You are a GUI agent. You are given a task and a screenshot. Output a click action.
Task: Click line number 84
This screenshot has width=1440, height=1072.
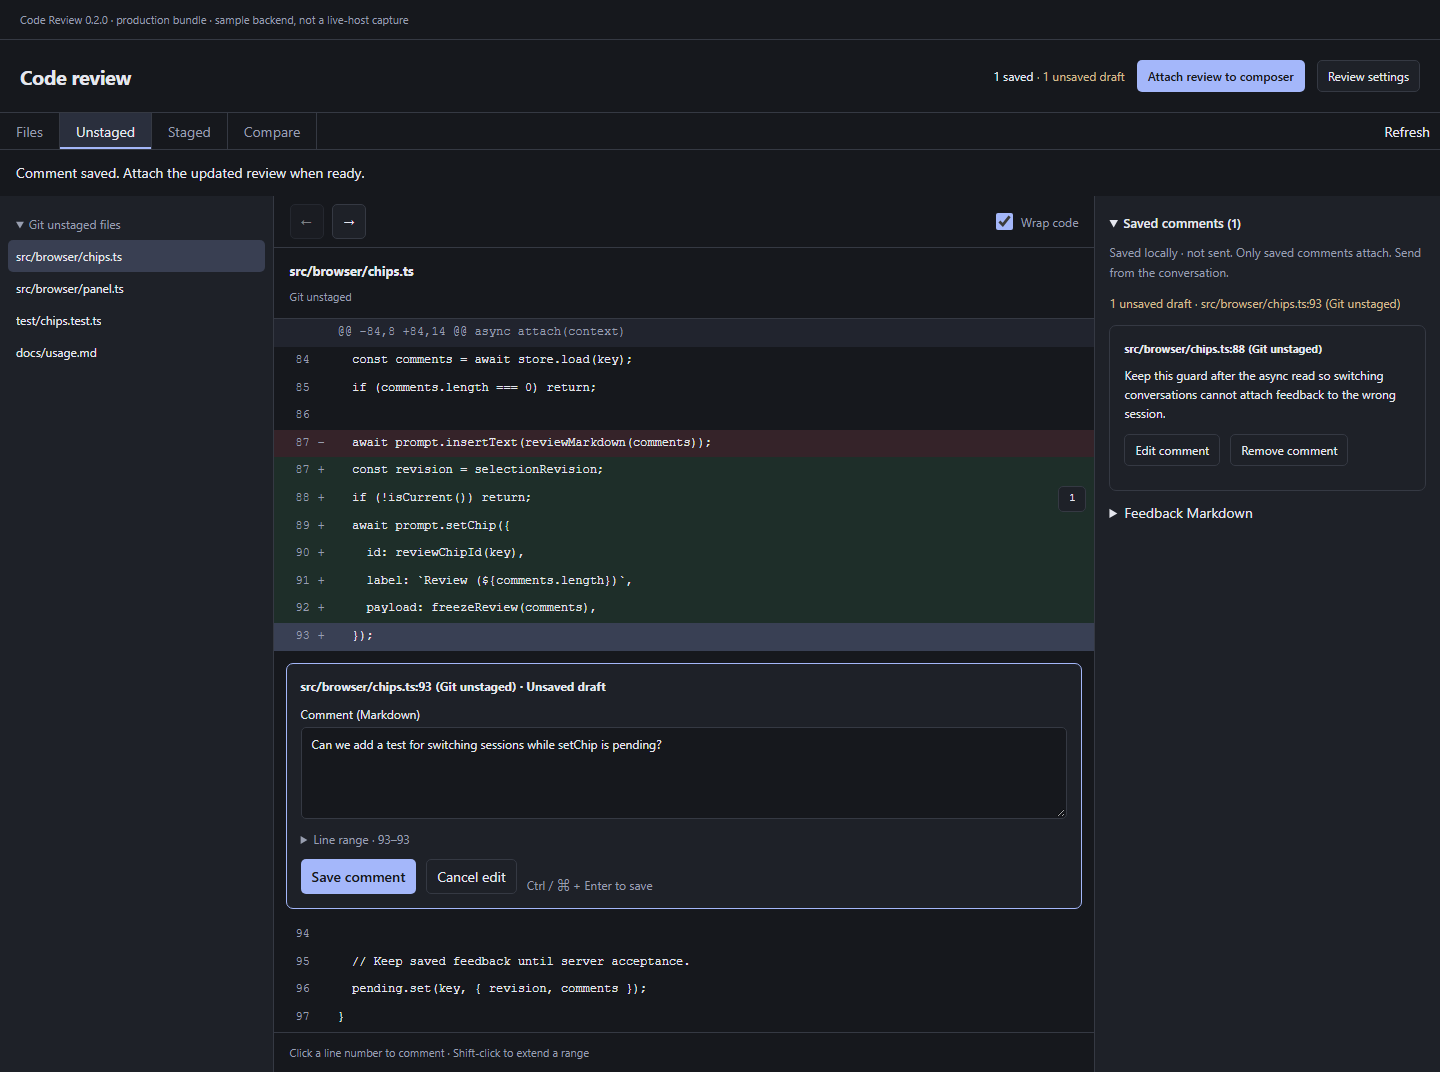tap(303, 360)
